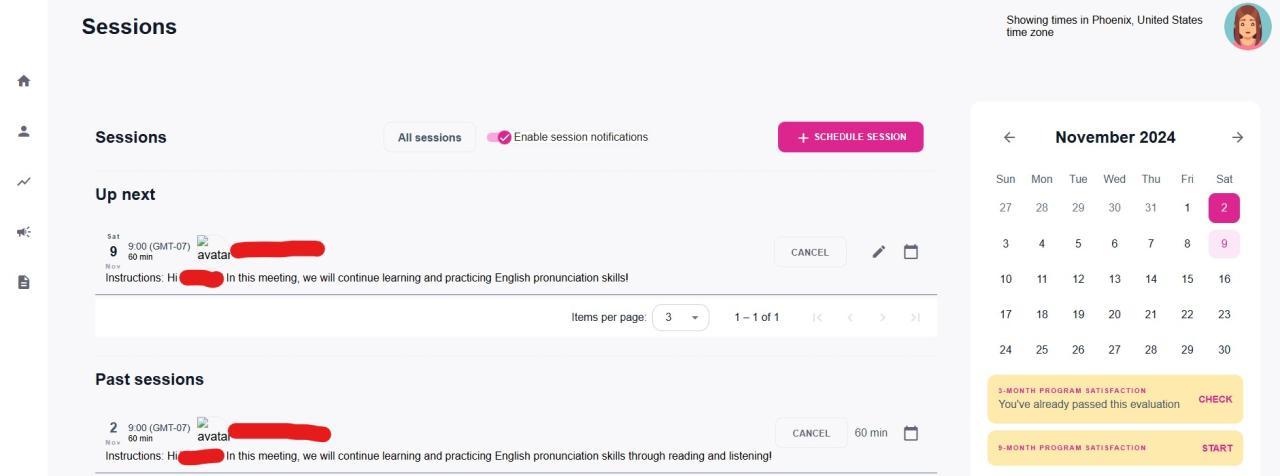Viewport: 1280px width, 476px height.
Task: Open the home icon in sidebar
Action: coord(23,81)
